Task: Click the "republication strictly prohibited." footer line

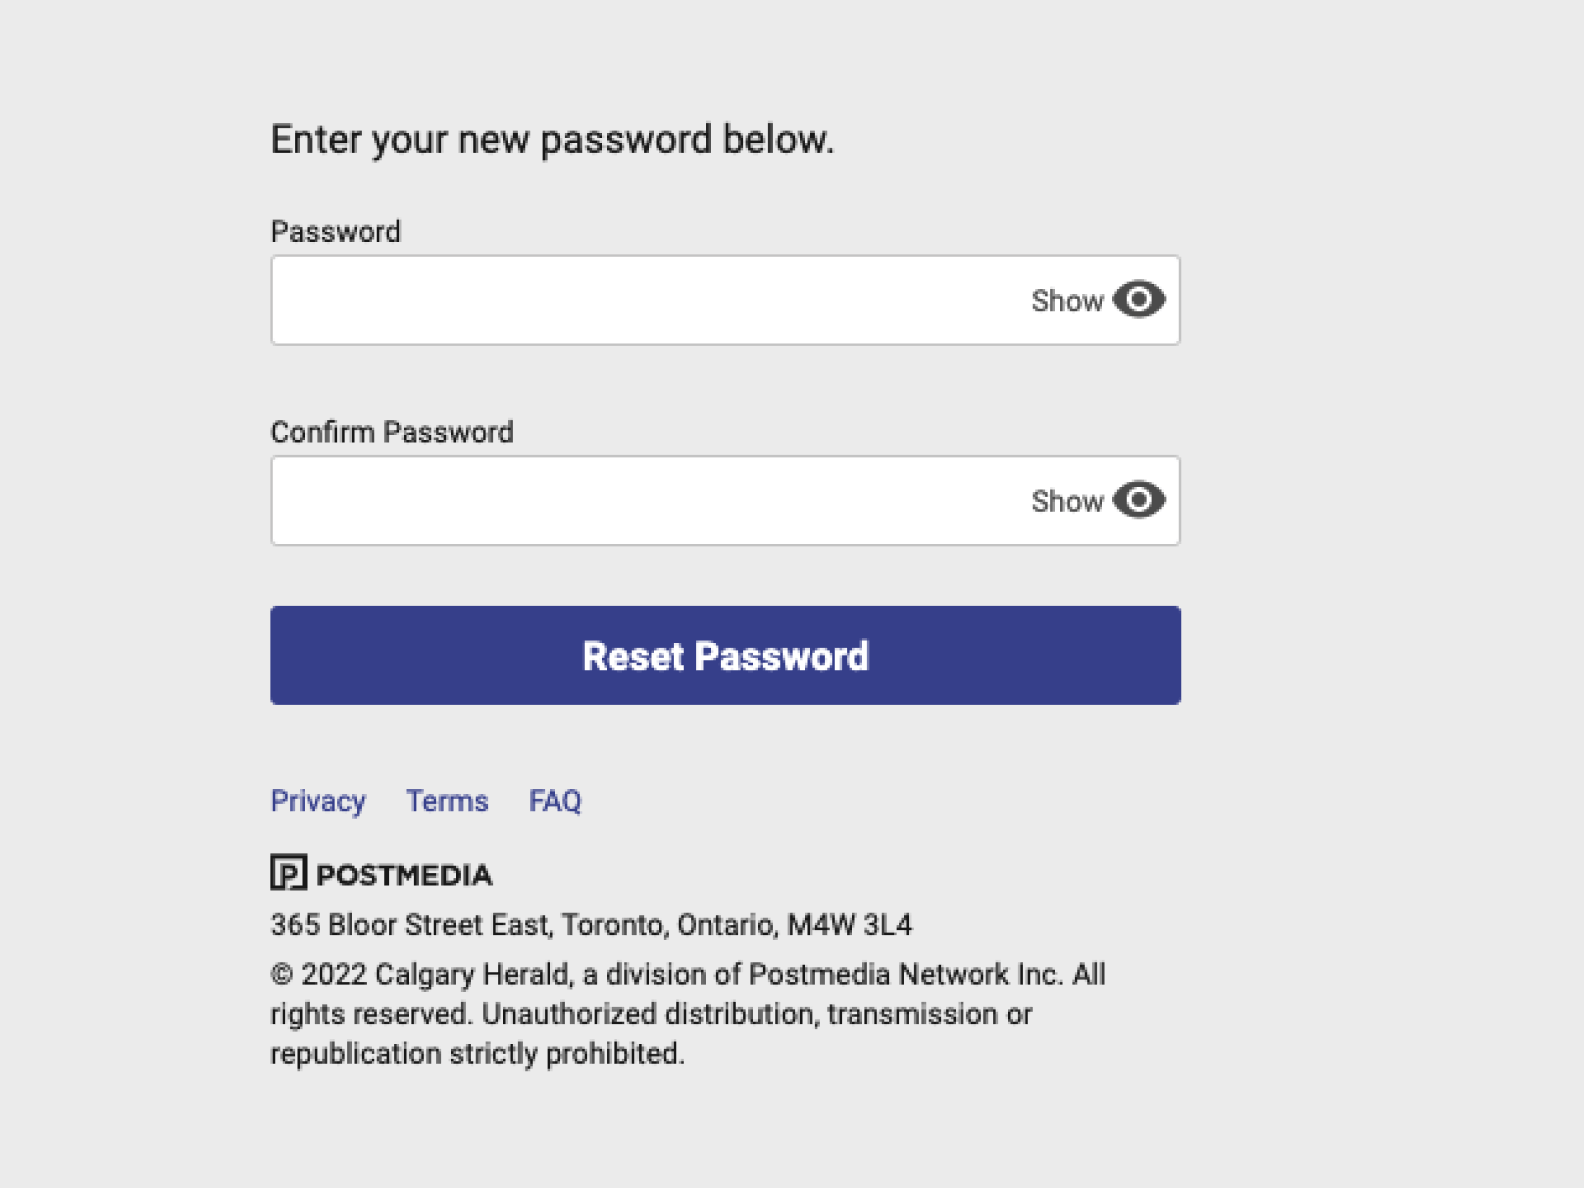Action: click(x=477, y=1054)
